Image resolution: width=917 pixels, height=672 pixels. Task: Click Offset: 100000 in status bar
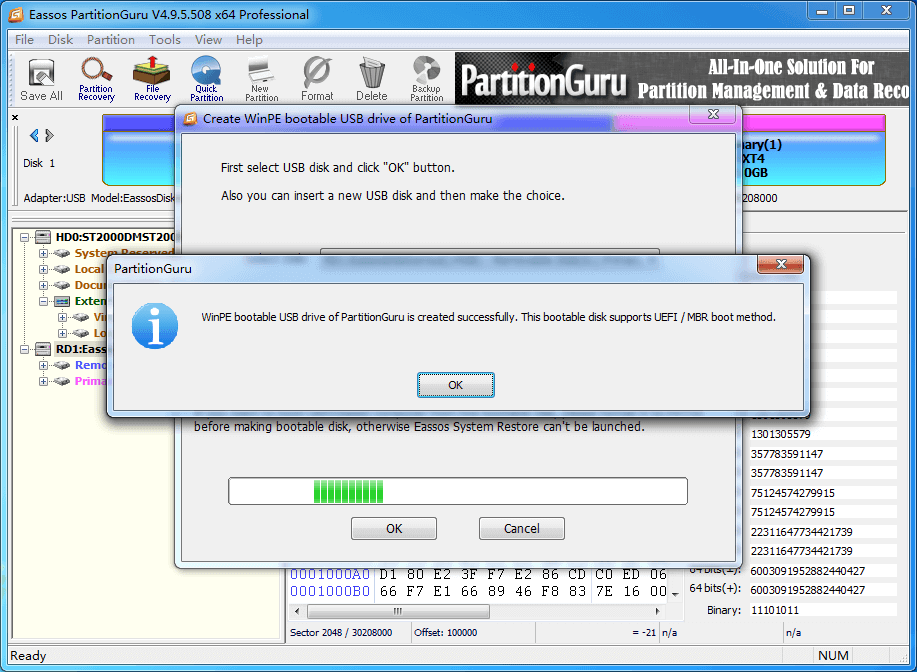coord(446,632)
